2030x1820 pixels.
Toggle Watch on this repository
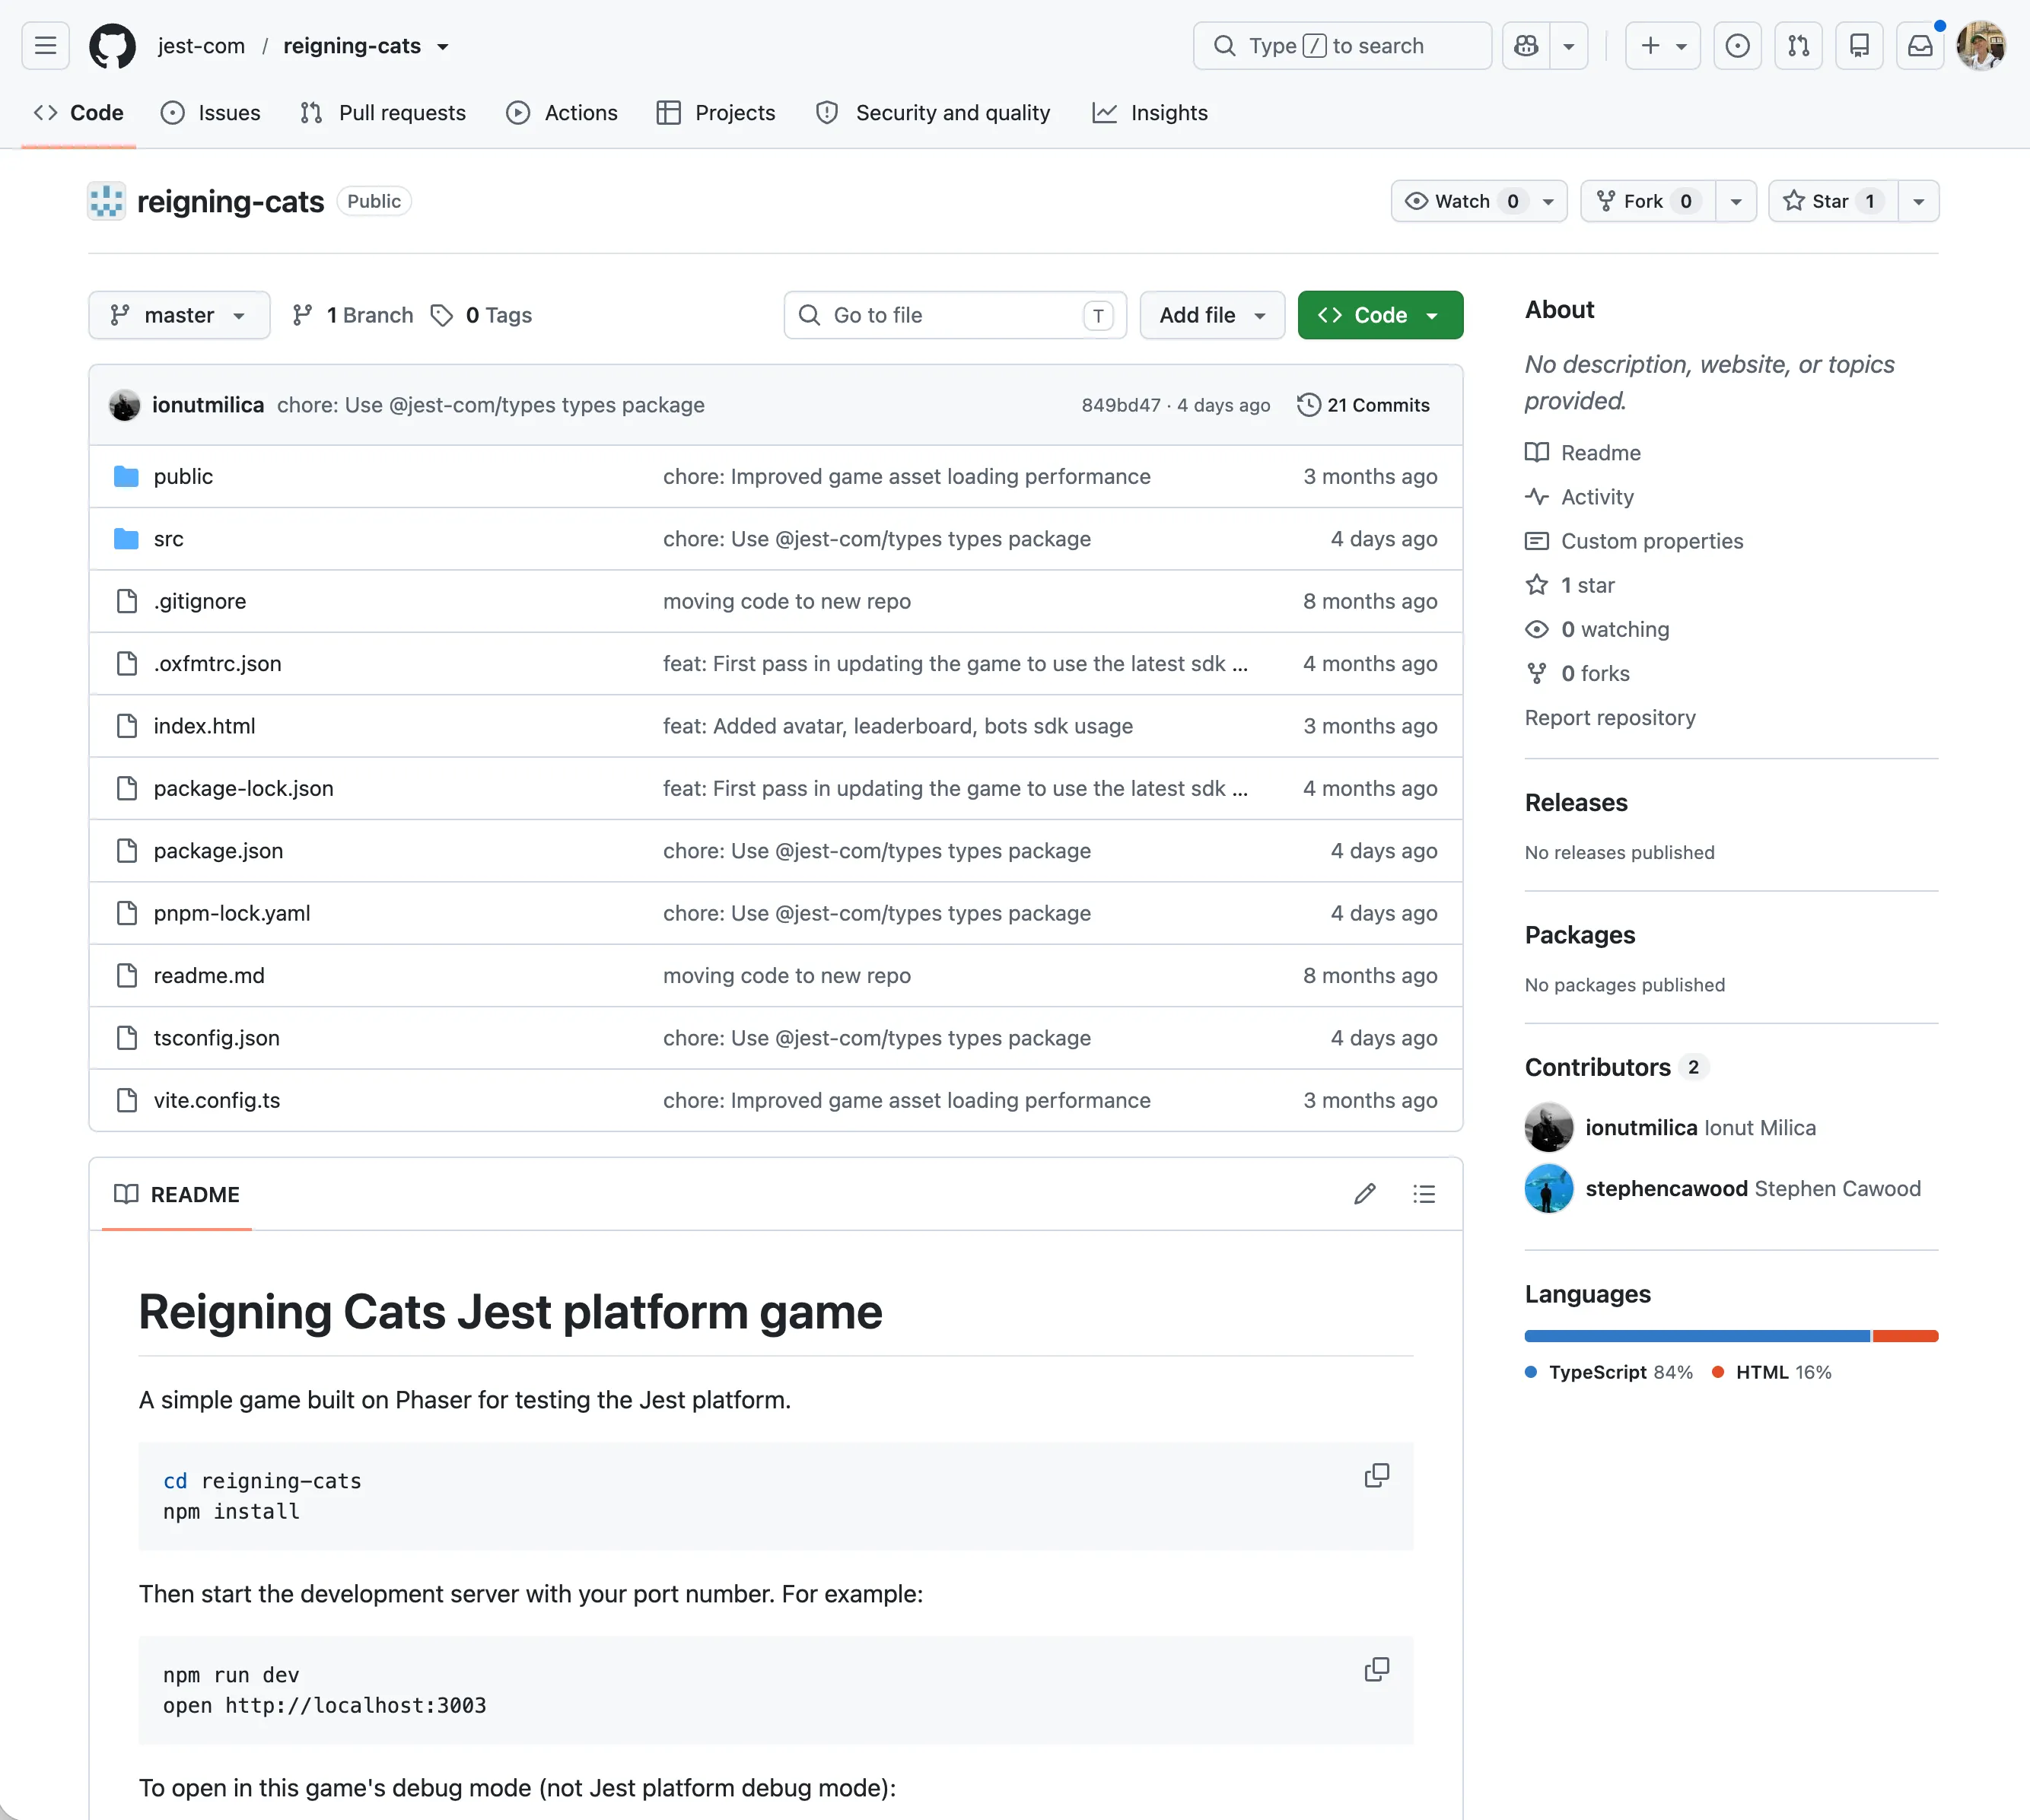click(x=1479, y=201)
